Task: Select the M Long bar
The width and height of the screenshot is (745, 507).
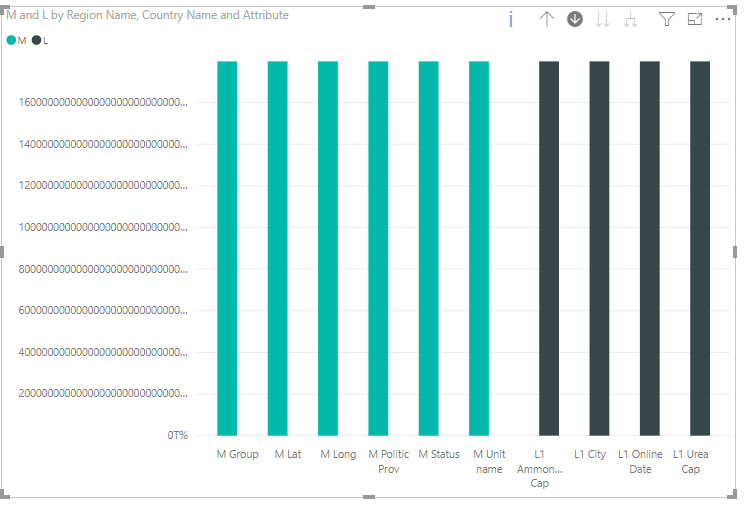Action: click(x=328, y=248)
